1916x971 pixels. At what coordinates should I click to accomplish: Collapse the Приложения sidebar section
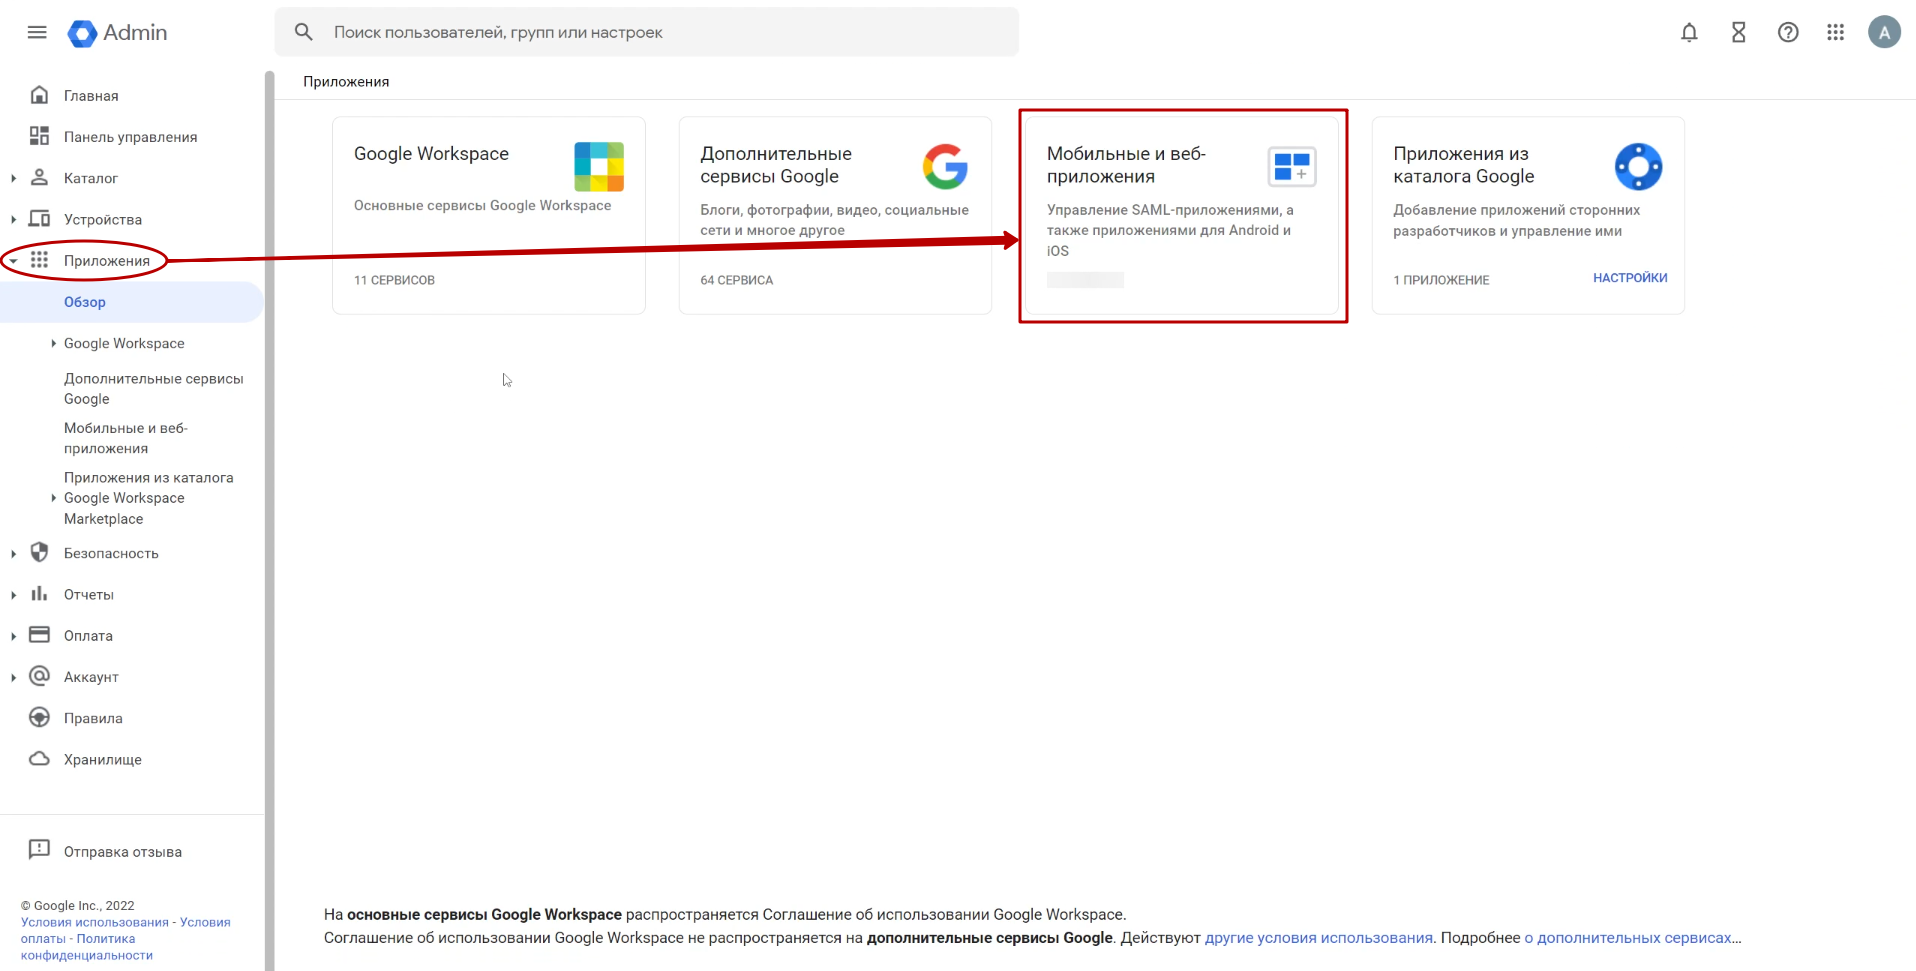(x=13, y=261)
